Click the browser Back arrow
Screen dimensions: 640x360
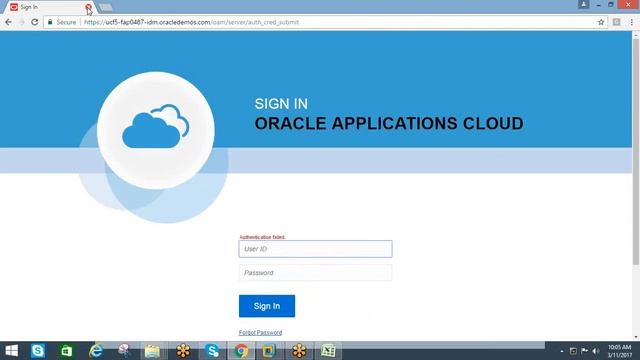(x=8, y=22)
